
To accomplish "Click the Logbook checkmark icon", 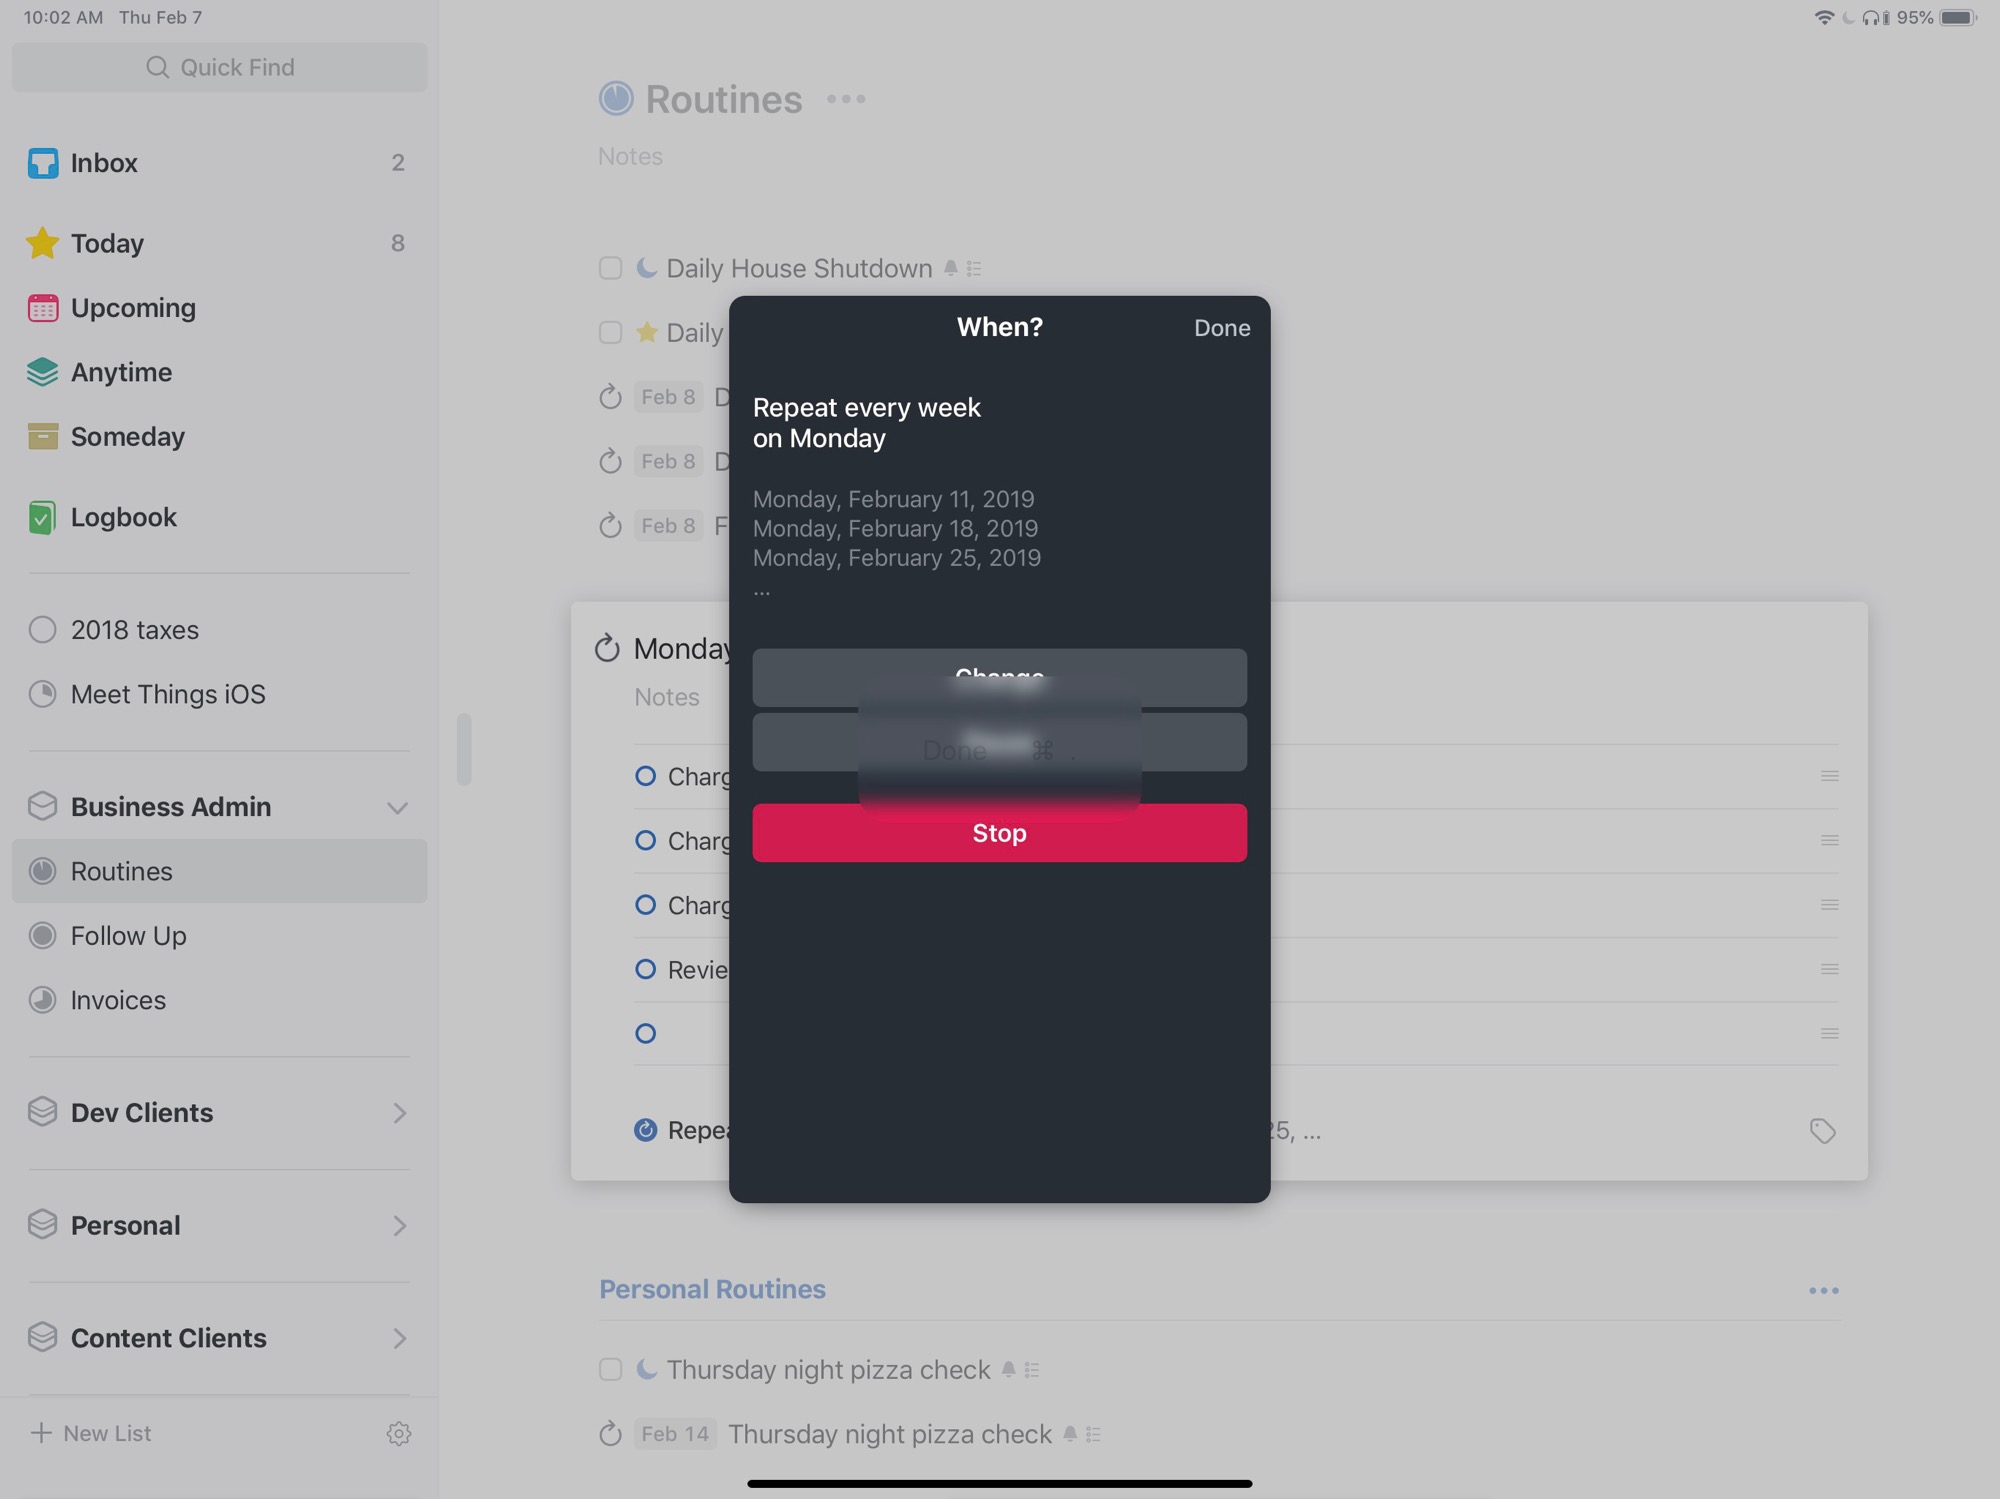I will pyautogui.click(x=43, y=517).
